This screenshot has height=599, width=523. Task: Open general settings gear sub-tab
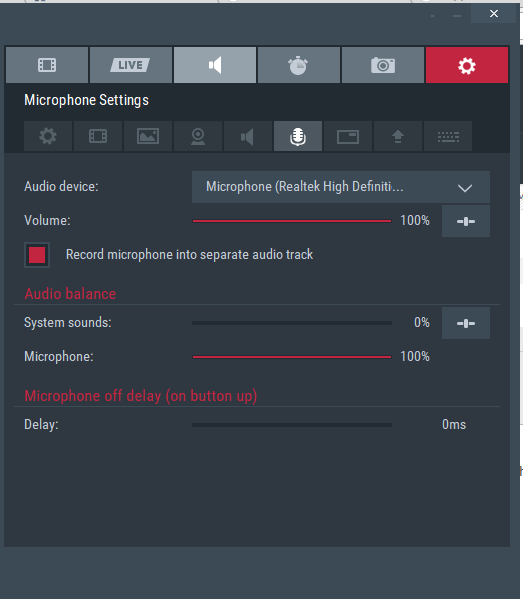click(48, 136)
